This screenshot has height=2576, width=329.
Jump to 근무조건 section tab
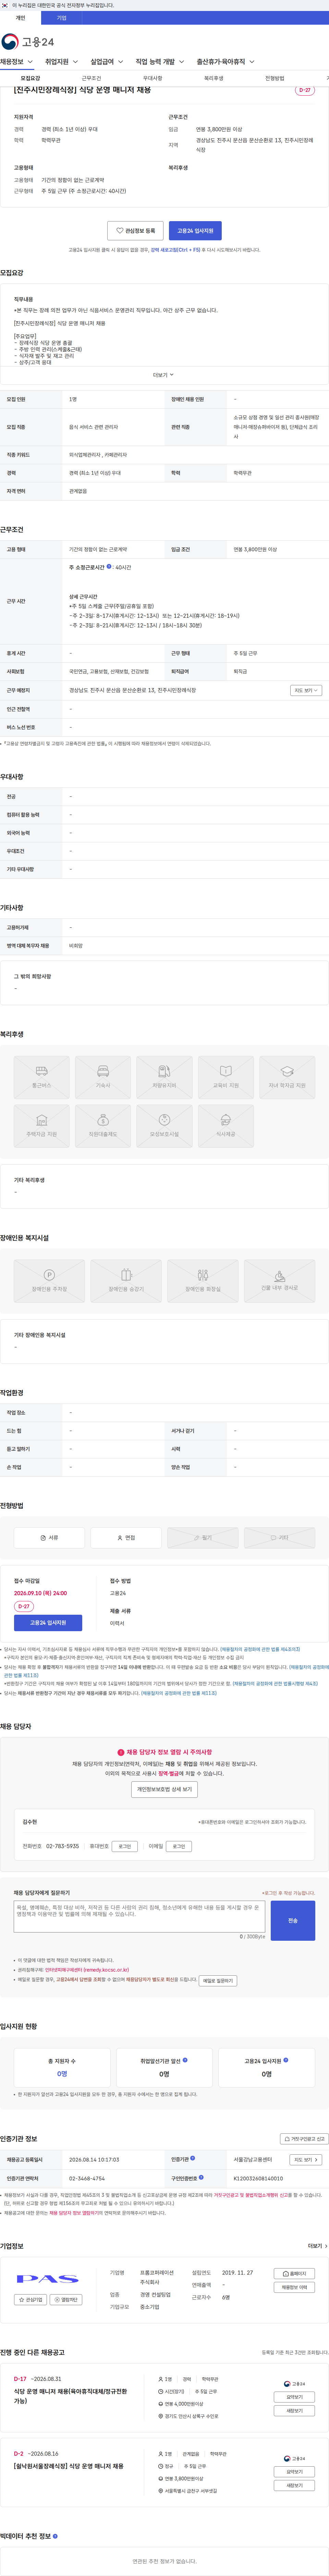coord(91,78)
